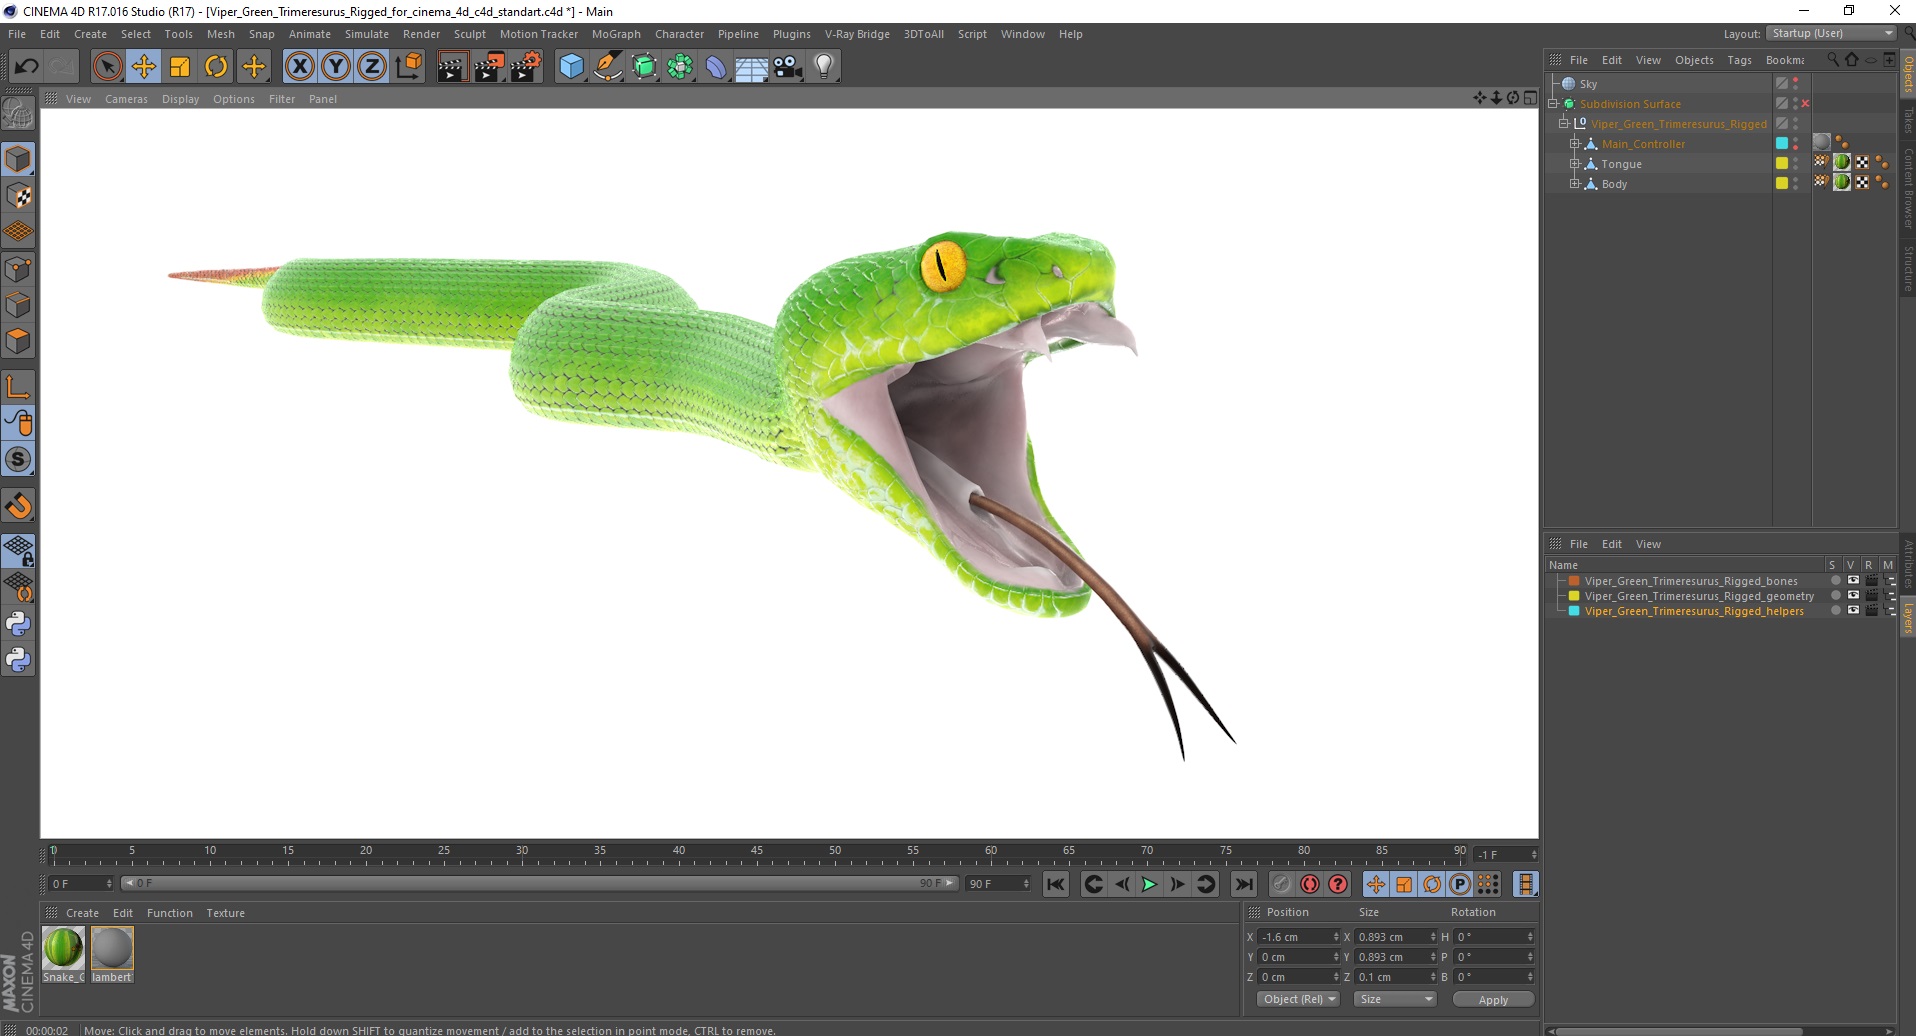
Task: Toggle view visibility of Rigged_geometry layer
Action: (x=1853, y=596)
